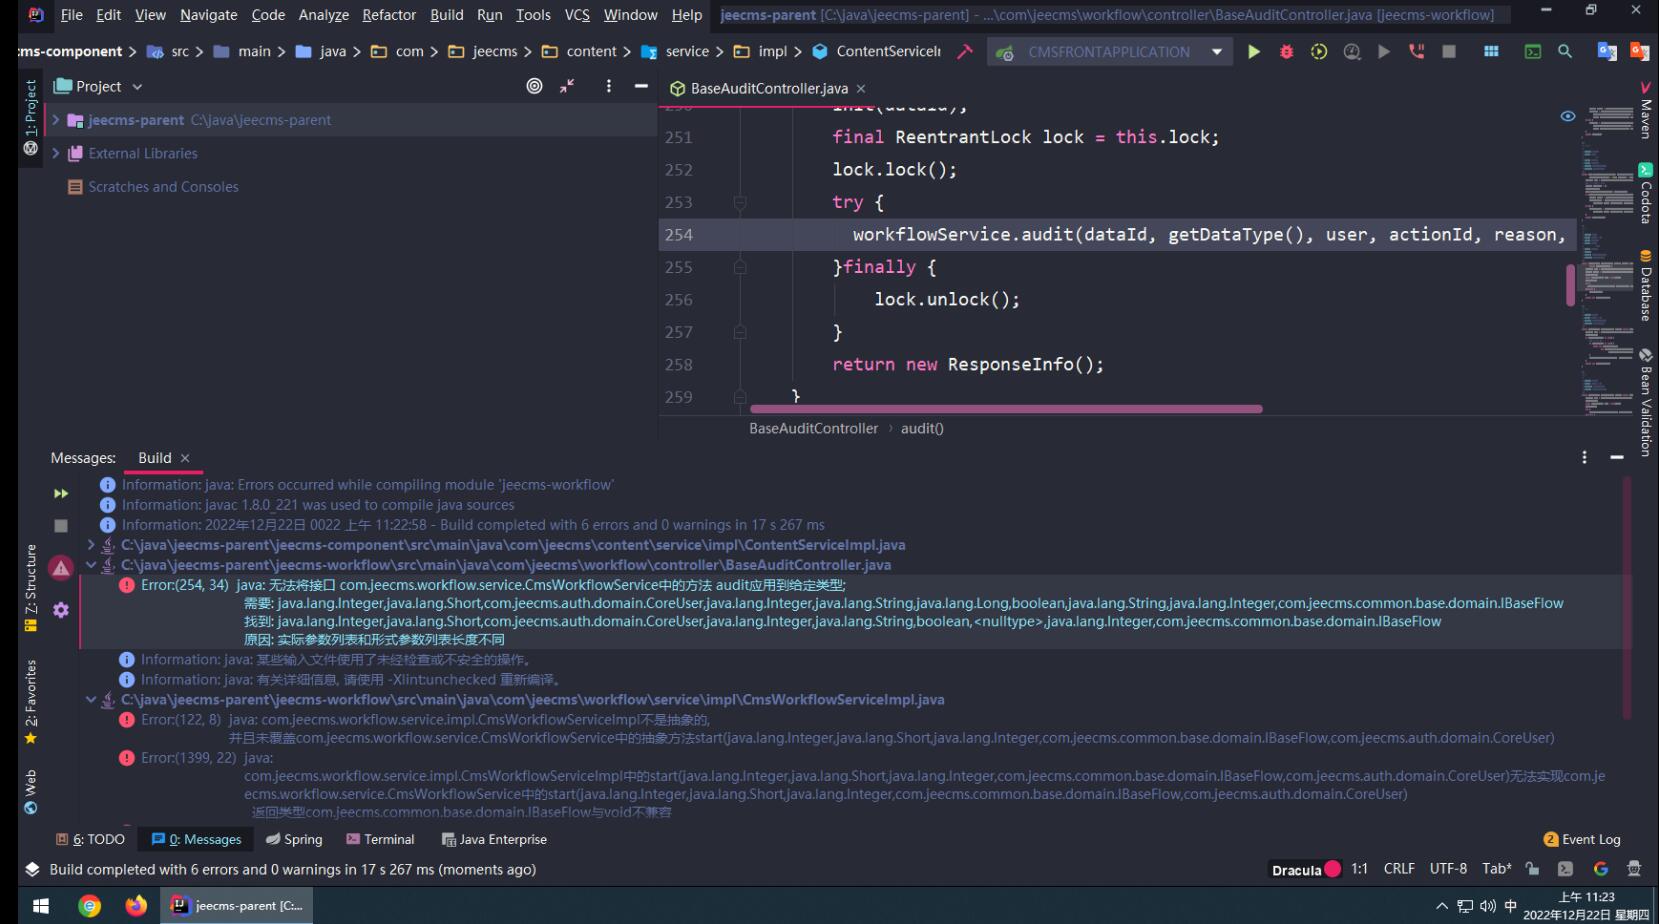Click the Search Everywhere magnifier icon
1659x924 pixels.
[x=1565, y=52]
